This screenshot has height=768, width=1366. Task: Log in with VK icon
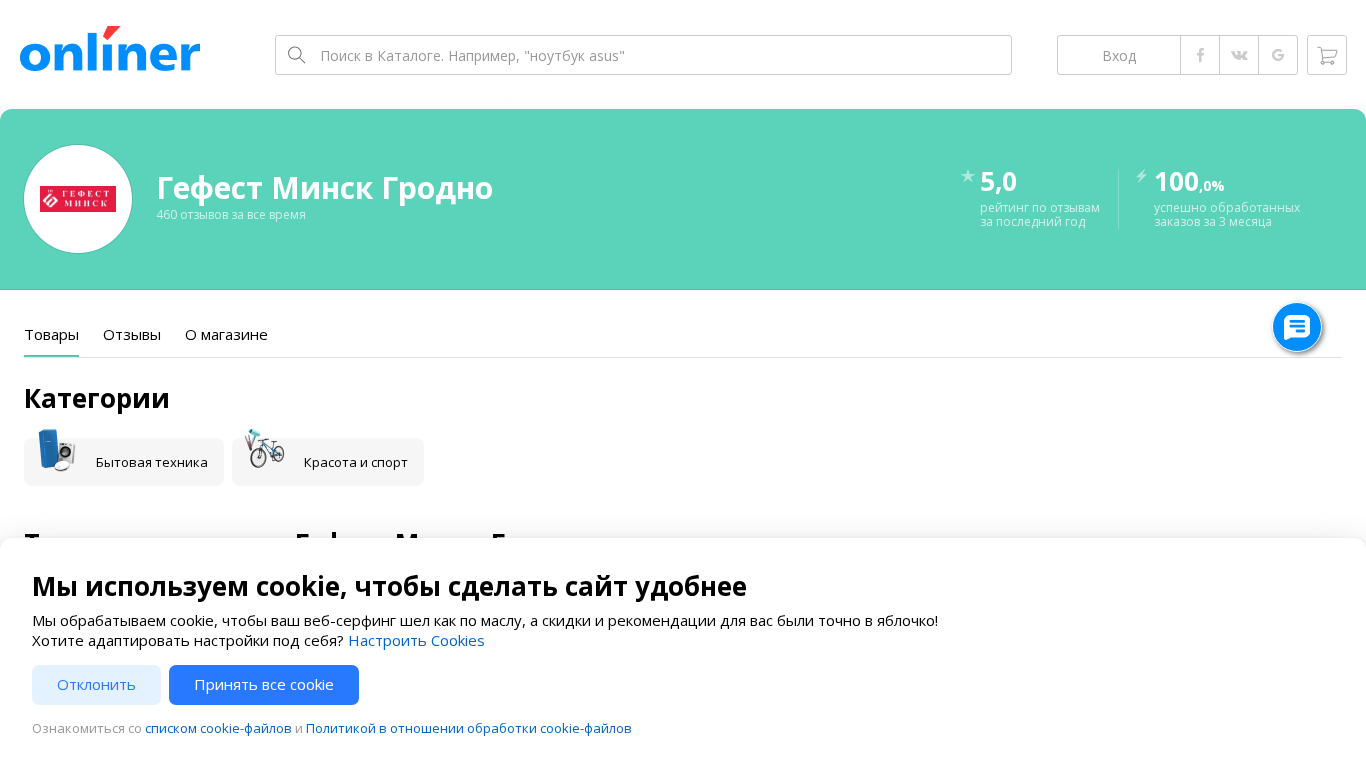click(x=1239, y=55)
